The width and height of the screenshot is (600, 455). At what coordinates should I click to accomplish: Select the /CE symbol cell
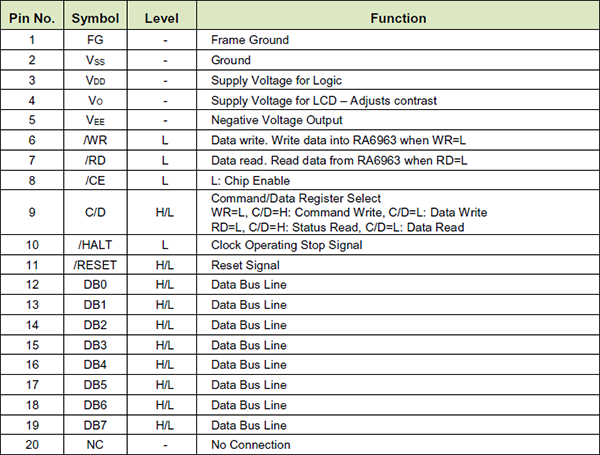[x=96, y=181]
